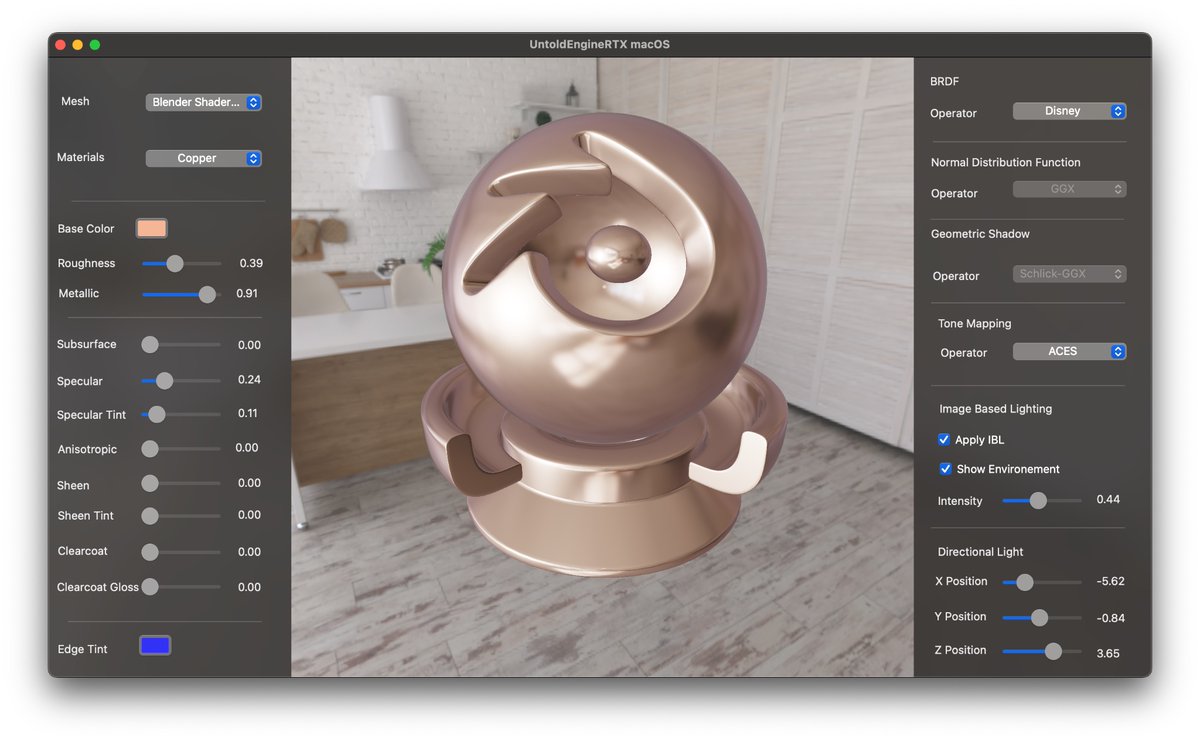Open the BRDF Operator dropdown set to Disney

pos(1070,111)
